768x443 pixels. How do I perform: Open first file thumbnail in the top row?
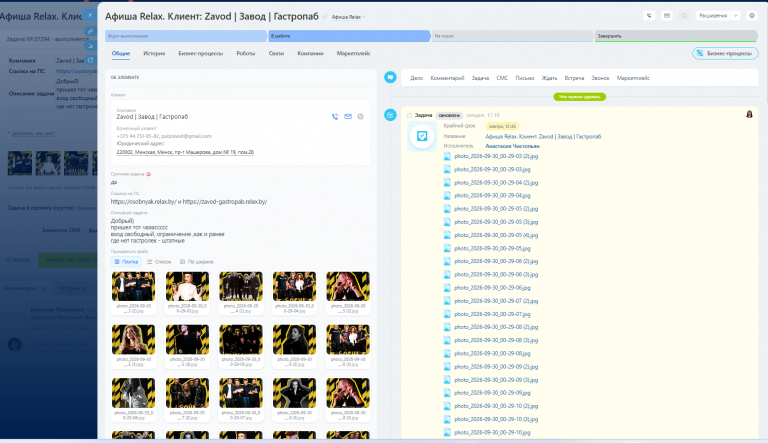point(133,286)
